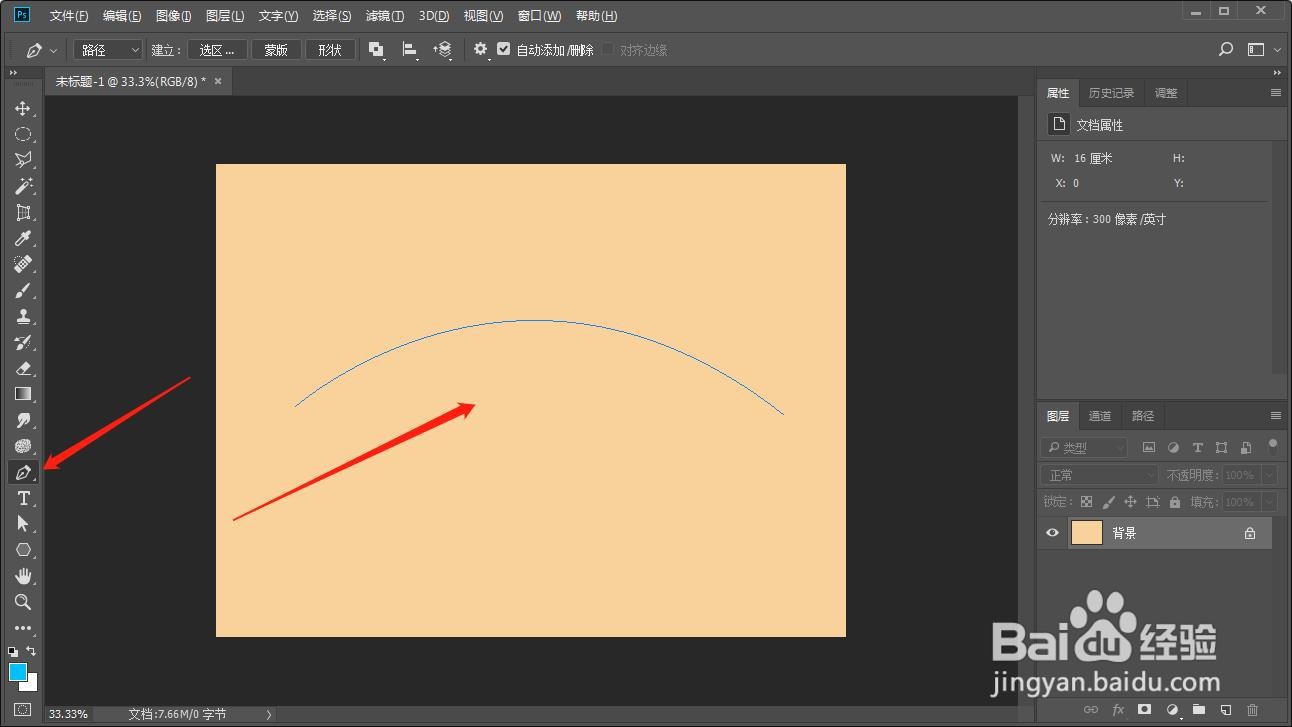Filter for adjustment layers
Image resolution: width=1292 pixels, height=727 pixels.
[x=1173, y=447]
